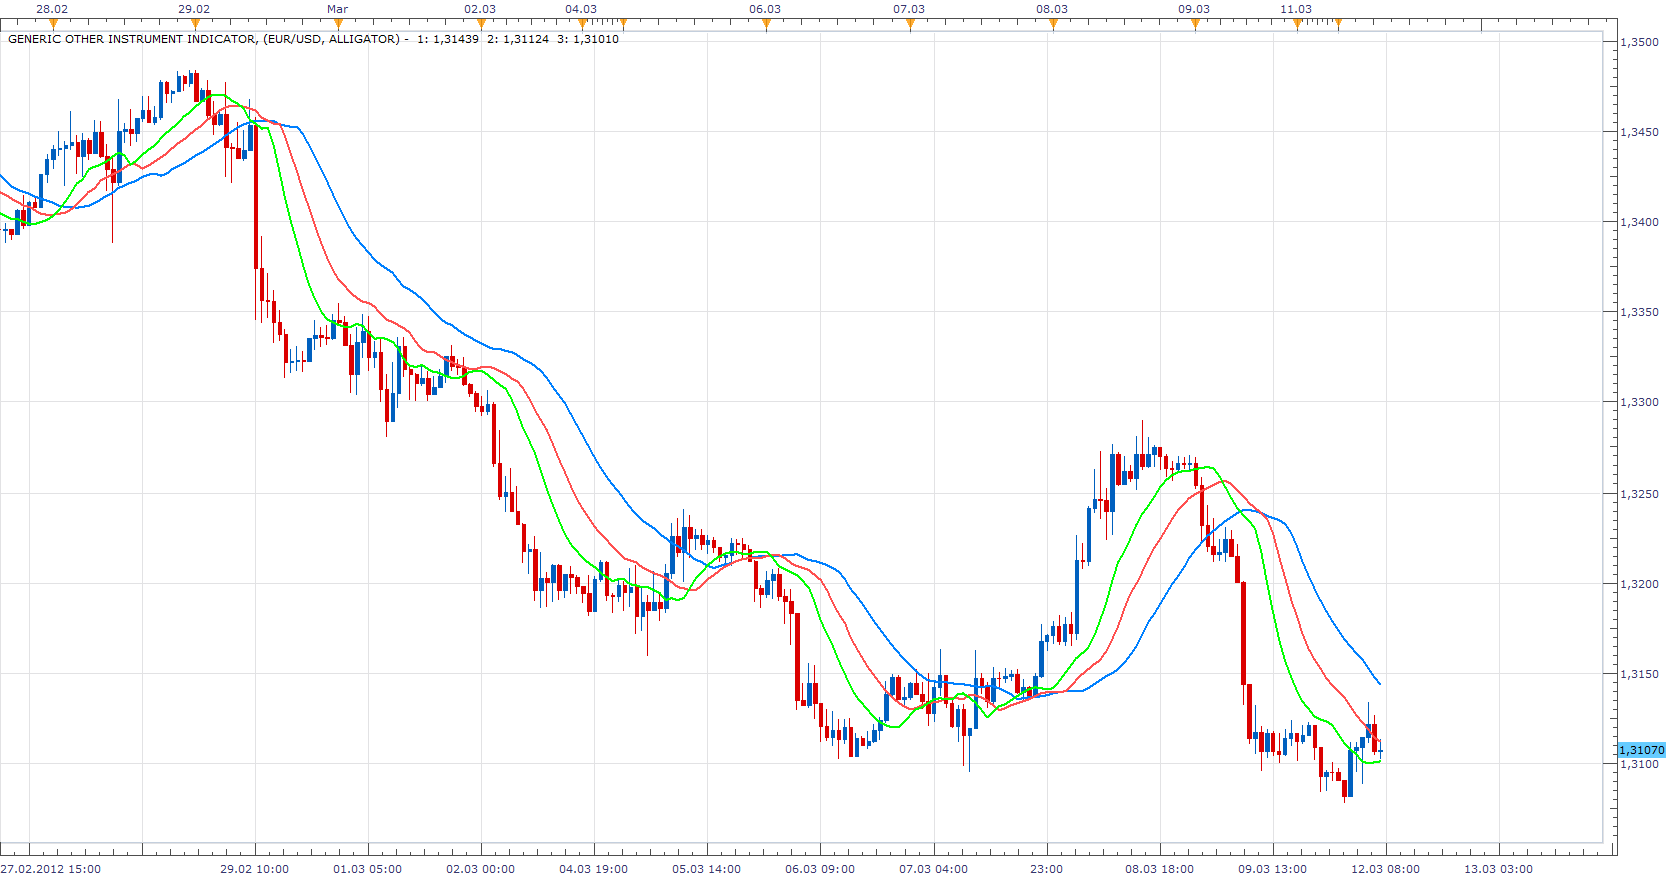Screen dimensions: 1674x880
Task: Click the 27.02.2012 15:00 time label
Action: click(x=51, y=869)
